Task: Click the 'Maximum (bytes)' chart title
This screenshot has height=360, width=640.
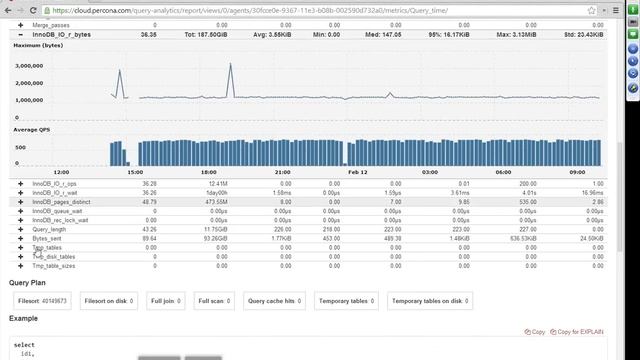Action: click(38, 45)
